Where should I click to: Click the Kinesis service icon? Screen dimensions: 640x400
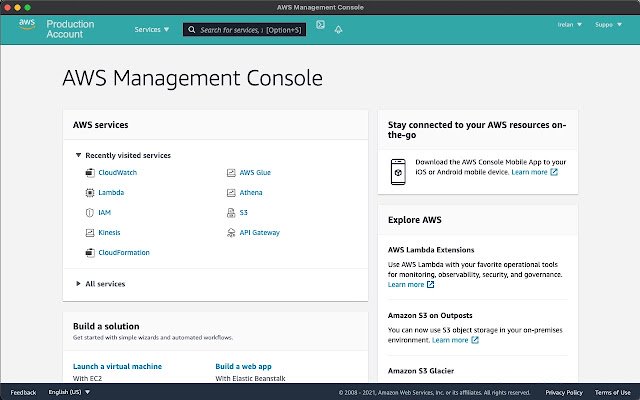pyautogui.click(x=90, y=233)
